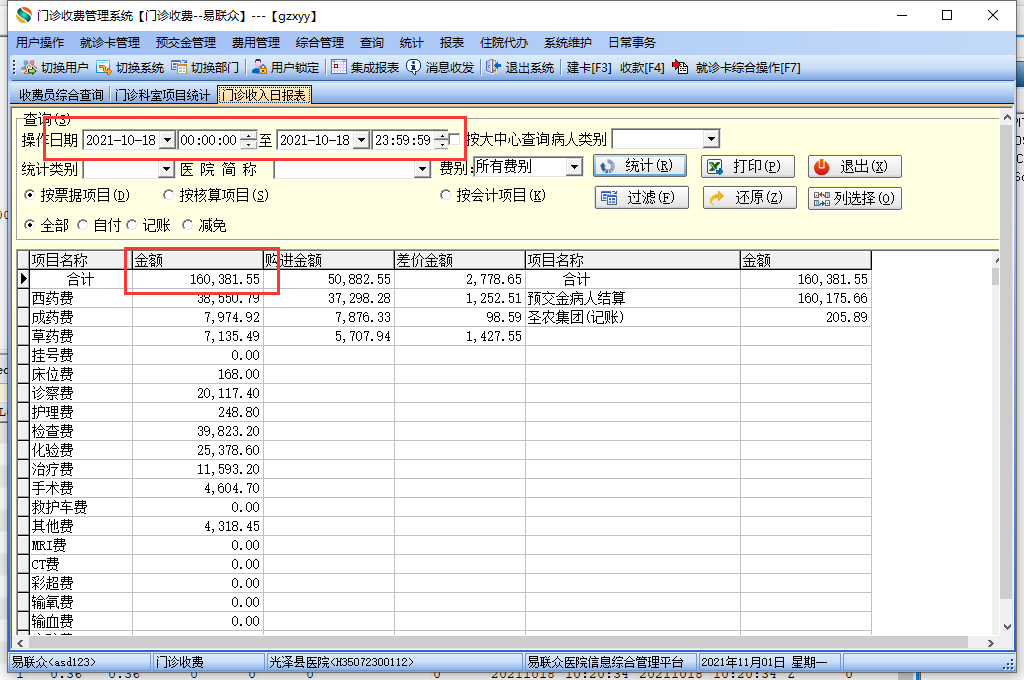Click the 用户锁定 lock icon

(259, 67)
